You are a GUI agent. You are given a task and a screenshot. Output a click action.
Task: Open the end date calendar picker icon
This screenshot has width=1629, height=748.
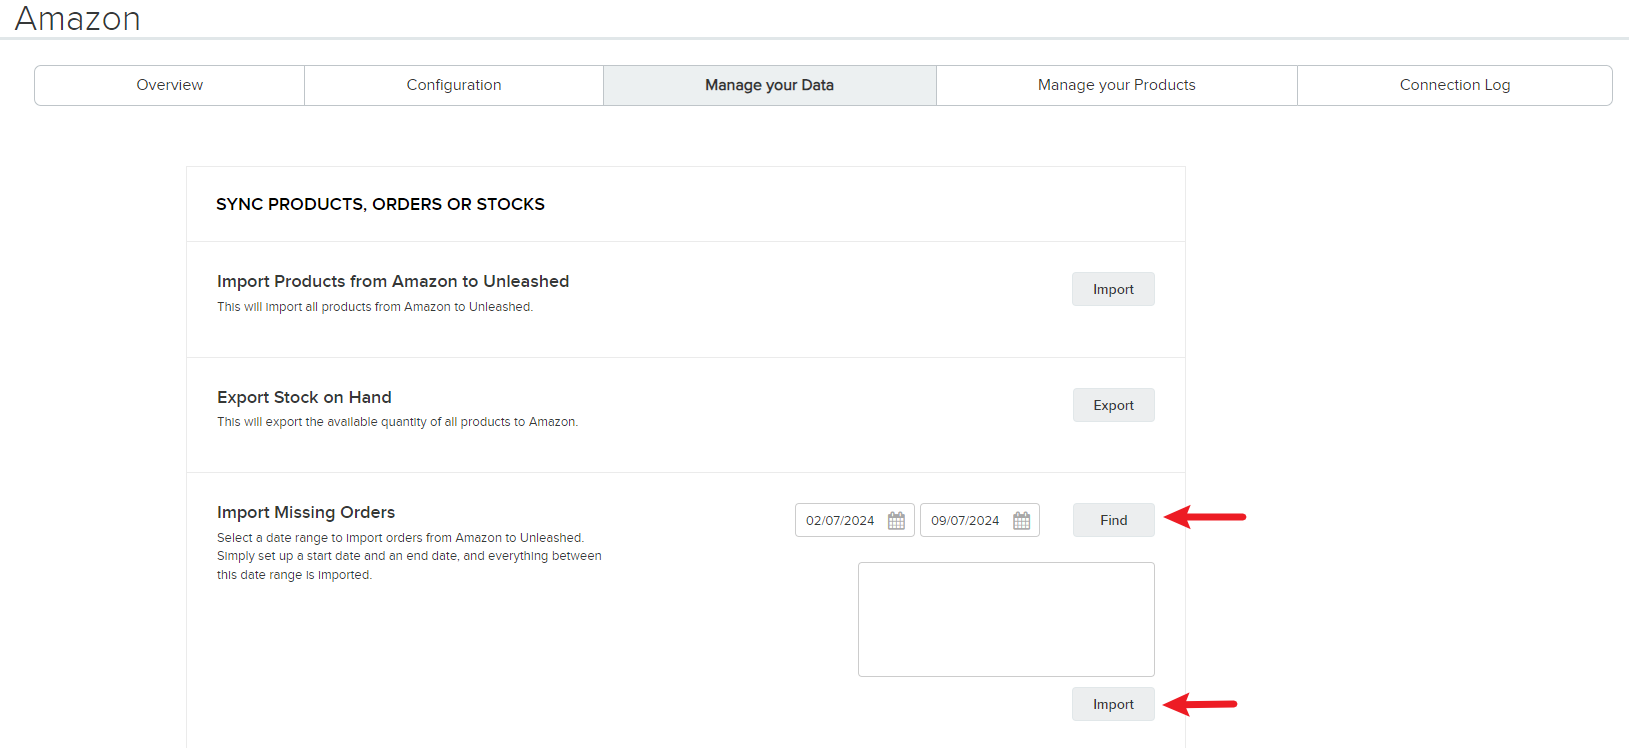[x=1021, y=521]
